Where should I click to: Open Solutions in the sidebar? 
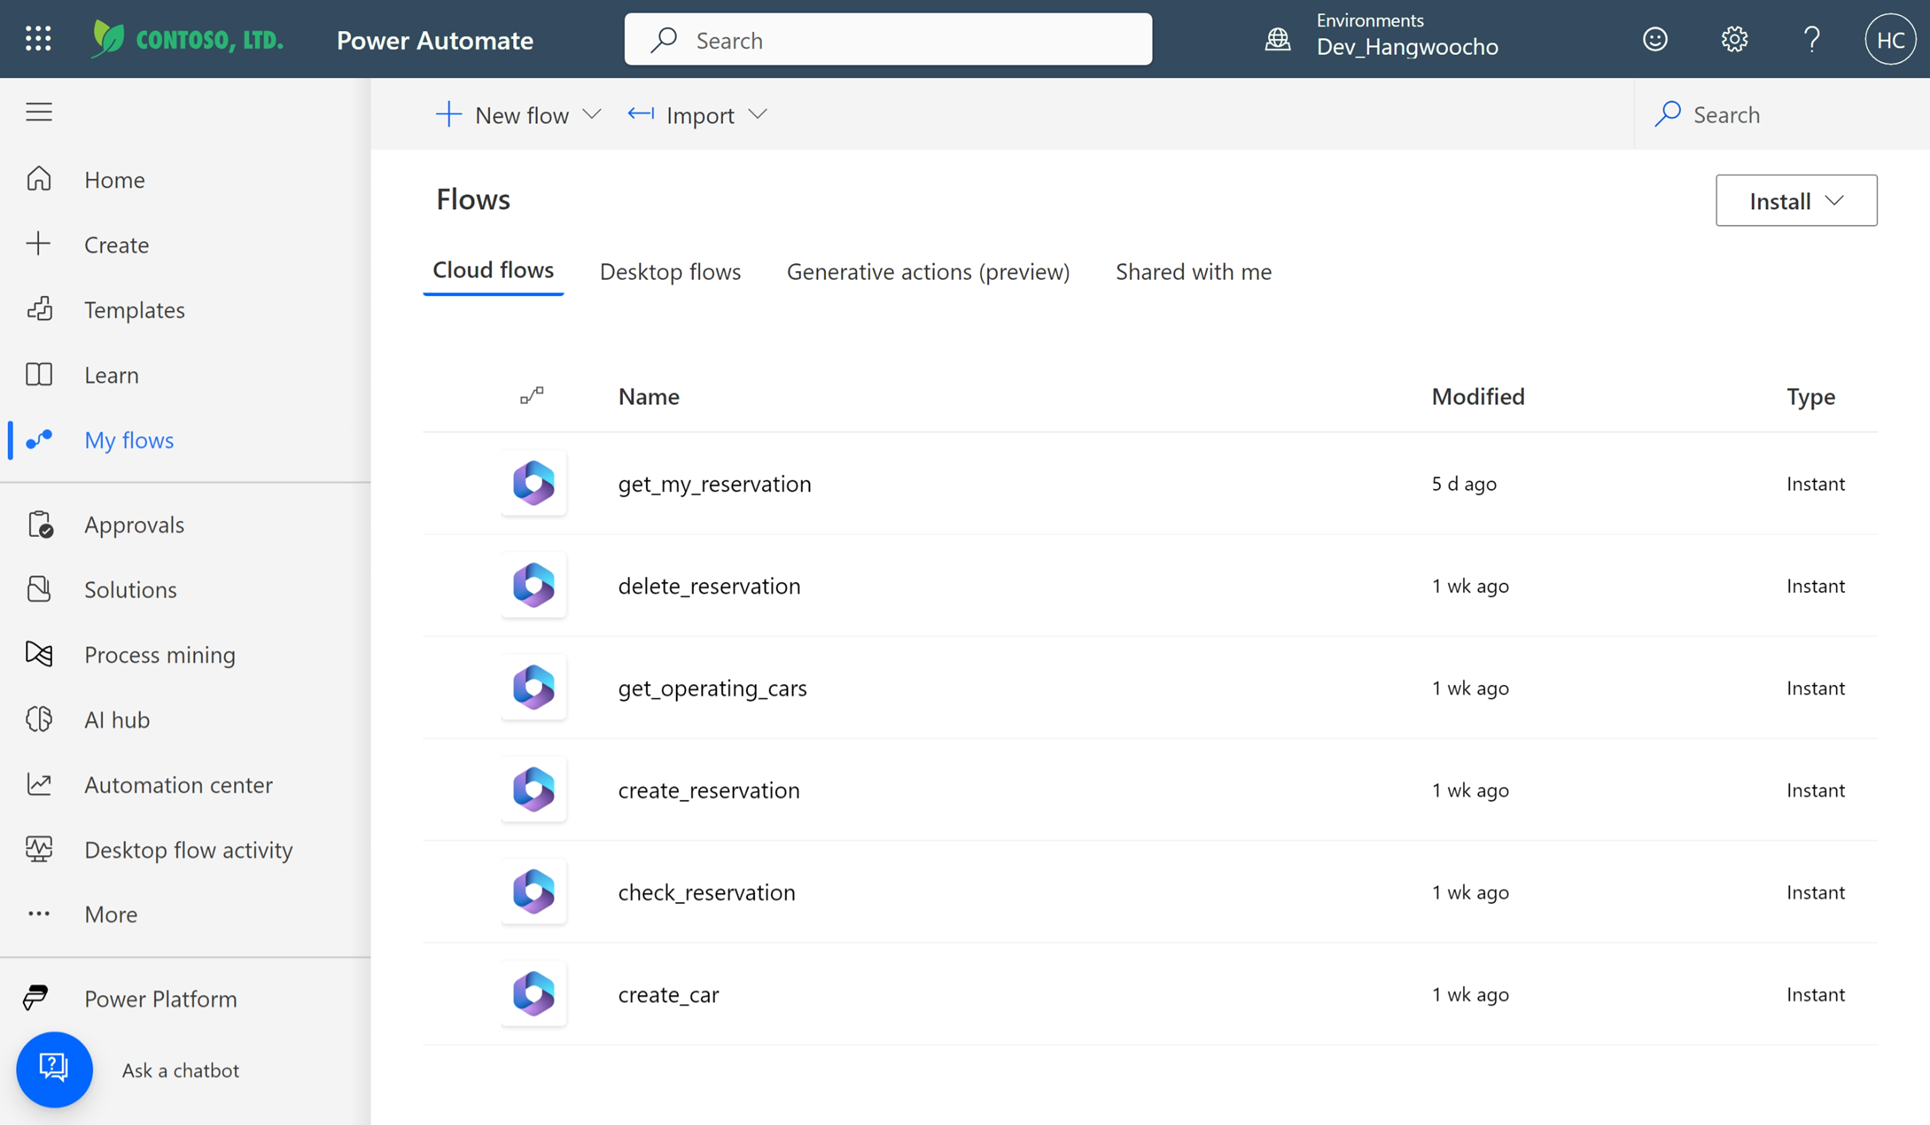tap(130, 589)
